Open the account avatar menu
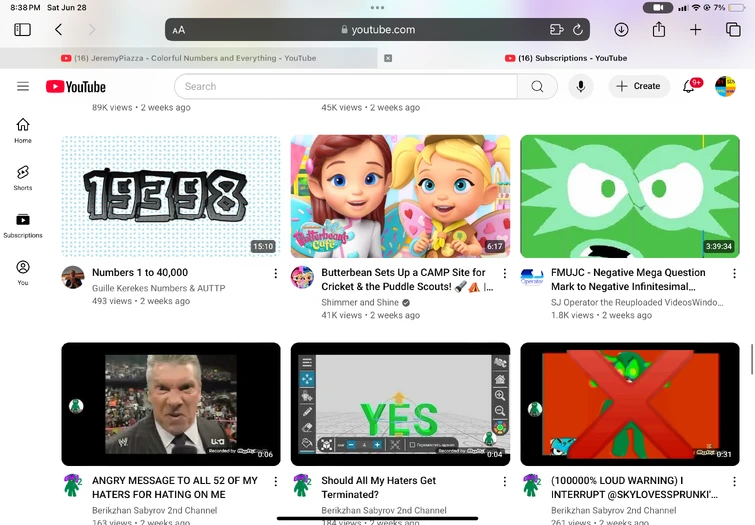This screenshot has width=755, height=525. pos(725,86)
